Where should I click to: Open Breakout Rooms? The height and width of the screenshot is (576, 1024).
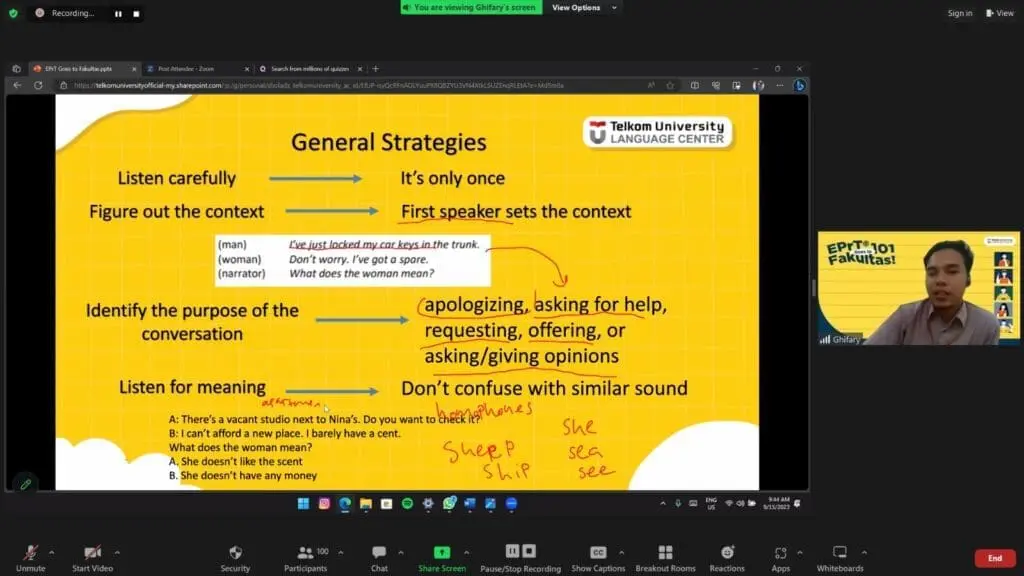tap(665, 553)
